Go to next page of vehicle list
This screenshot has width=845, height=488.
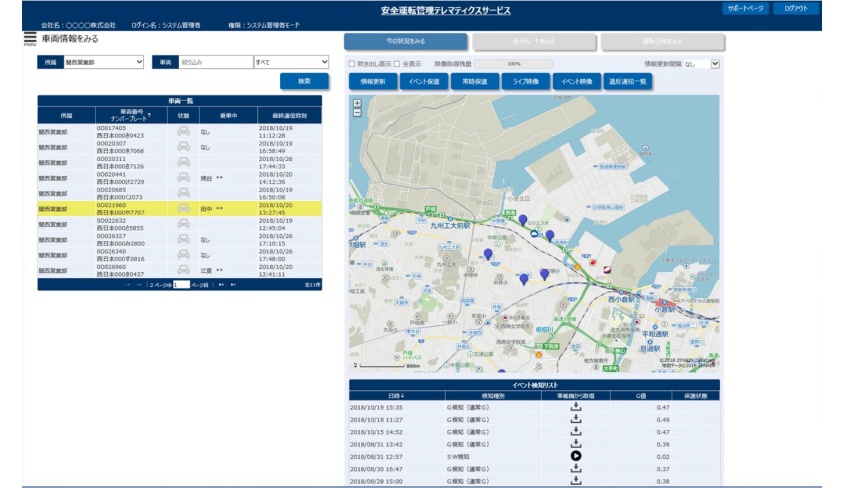pos(221,284)
